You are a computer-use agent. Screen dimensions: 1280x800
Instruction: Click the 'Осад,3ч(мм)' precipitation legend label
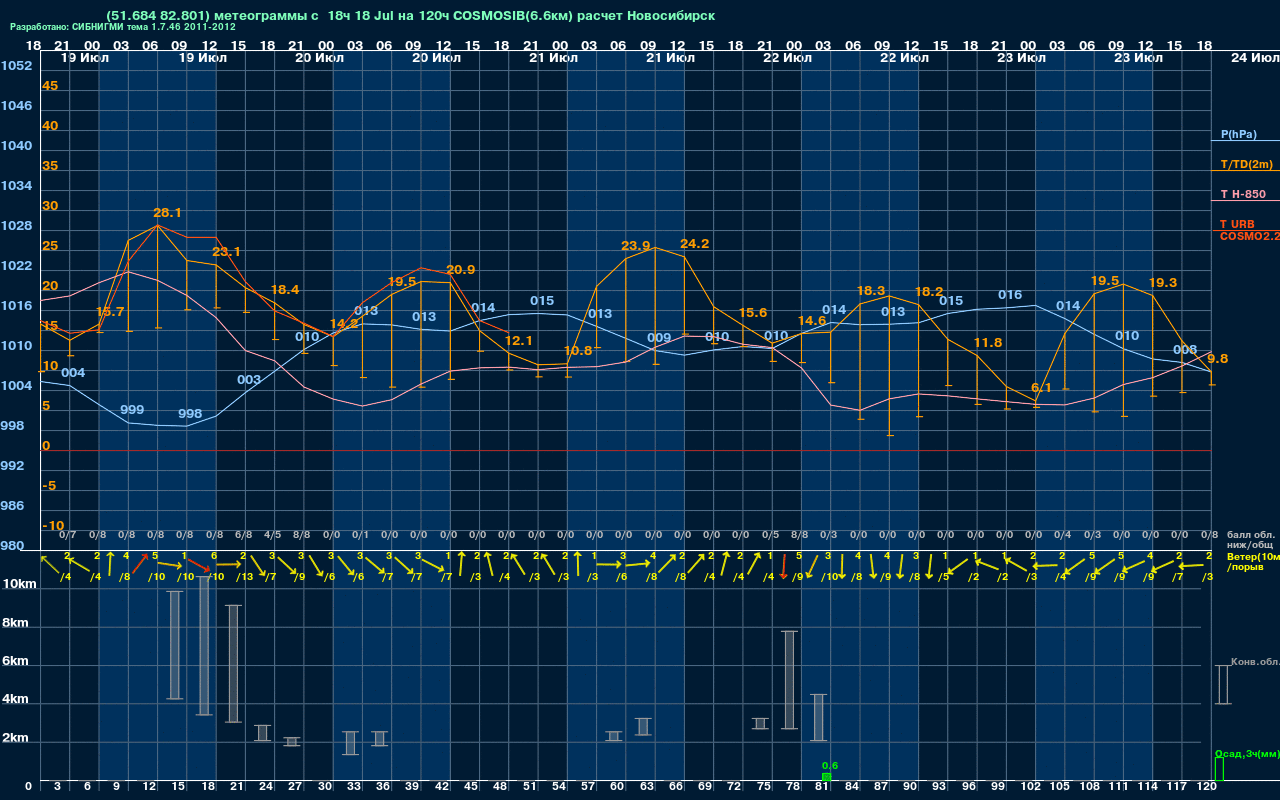[1246, 753]
